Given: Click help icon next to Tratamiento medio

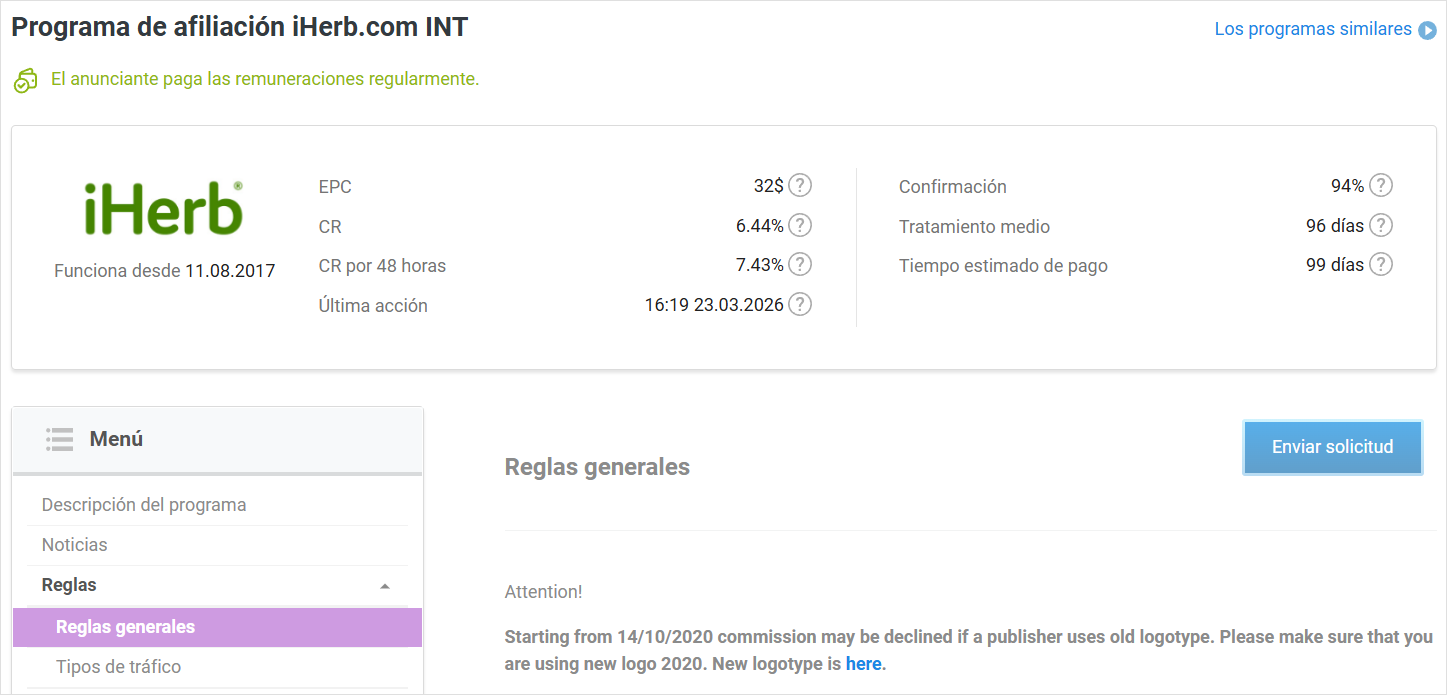Looking at the screenshot, I should click(1380, 225).
